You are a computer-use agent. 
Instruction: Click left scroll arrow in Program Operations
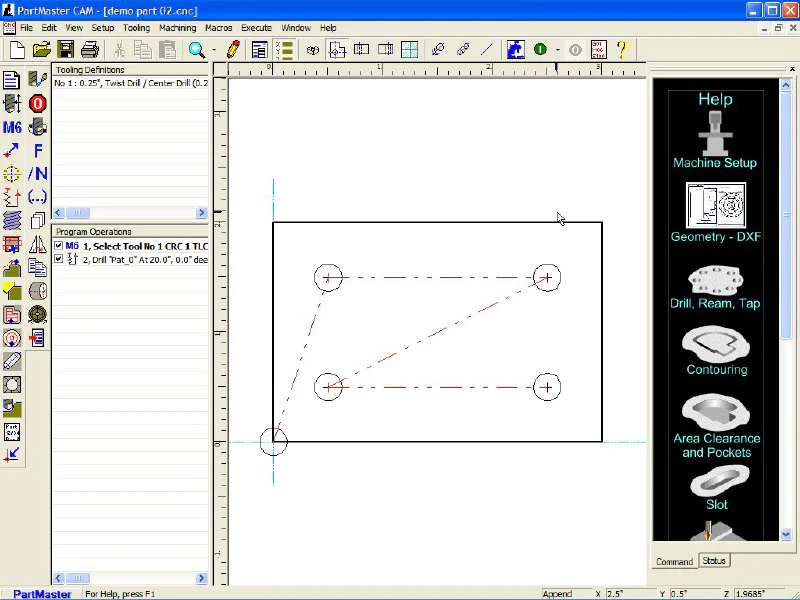(x=59, y=578)
